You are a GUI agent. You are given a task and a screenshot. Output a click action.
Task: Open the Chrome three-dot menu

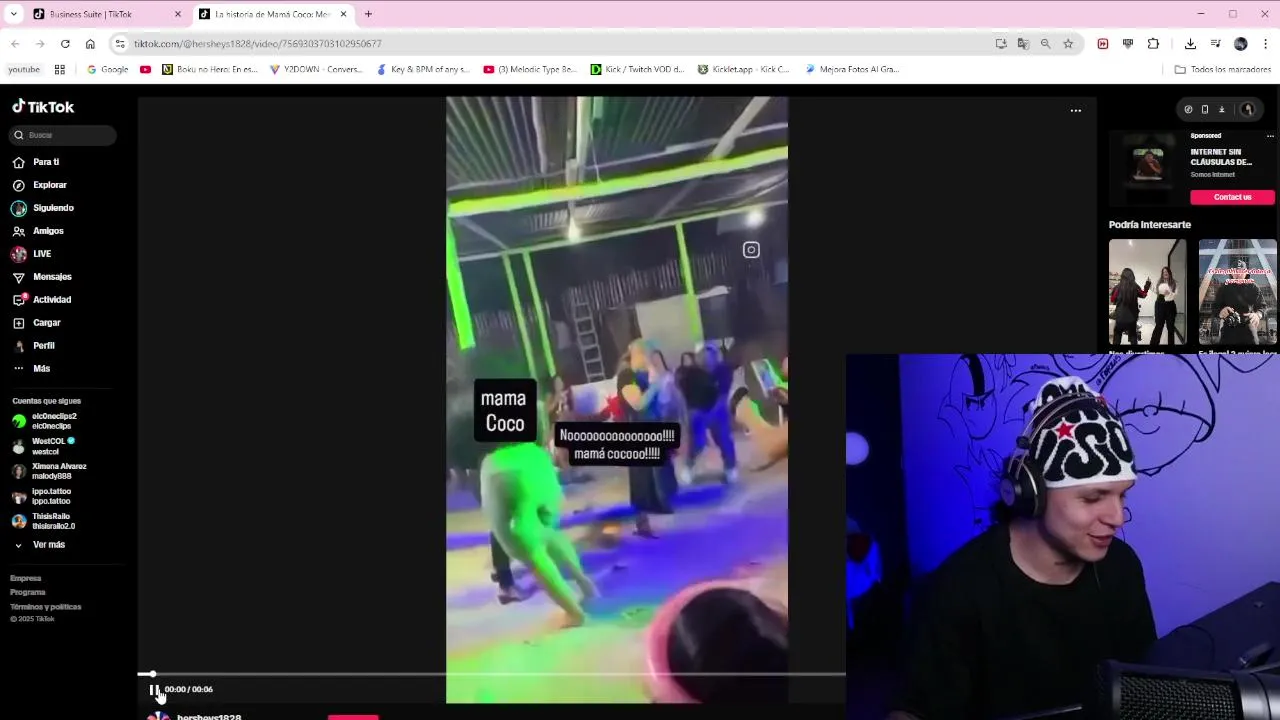[x=1266, y=44]
